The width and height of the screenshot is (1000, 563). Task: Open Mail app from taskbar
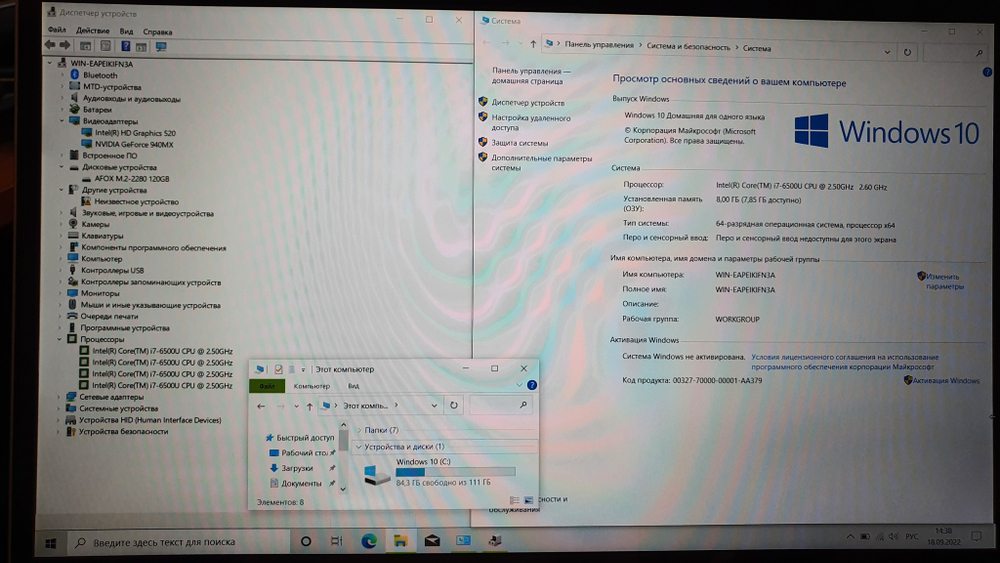click(432, 541)
